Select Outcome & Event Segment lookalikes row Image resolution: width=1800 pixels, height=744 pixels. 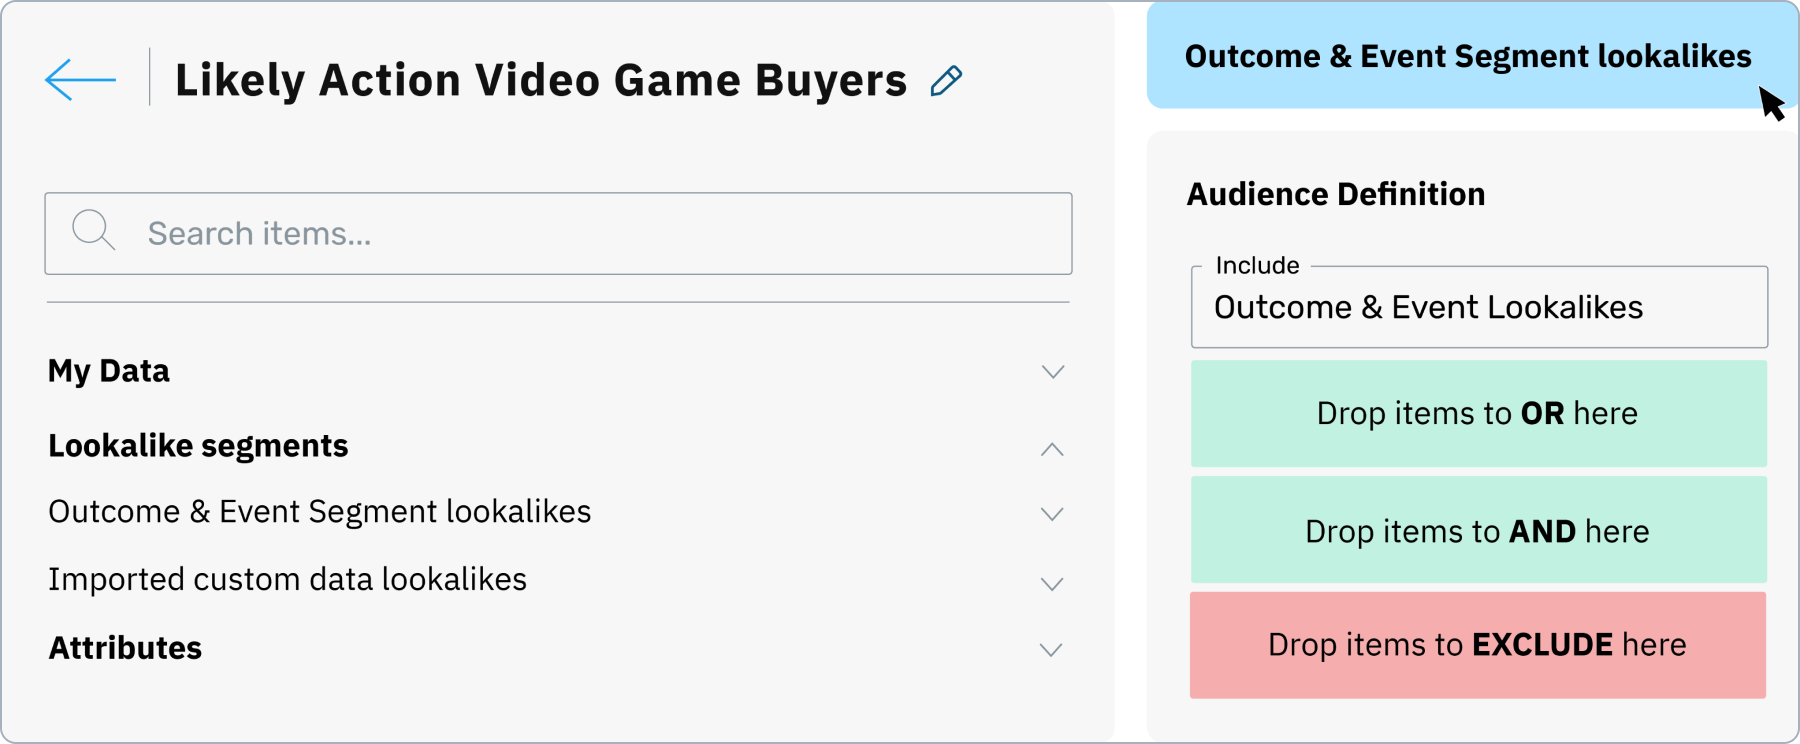[558, 512]
